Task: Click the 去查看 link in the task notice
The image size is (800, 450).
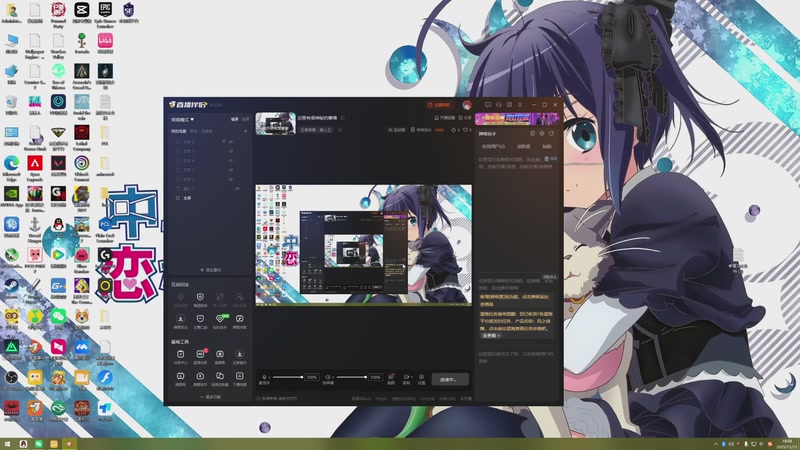Action: pos(491,336)
